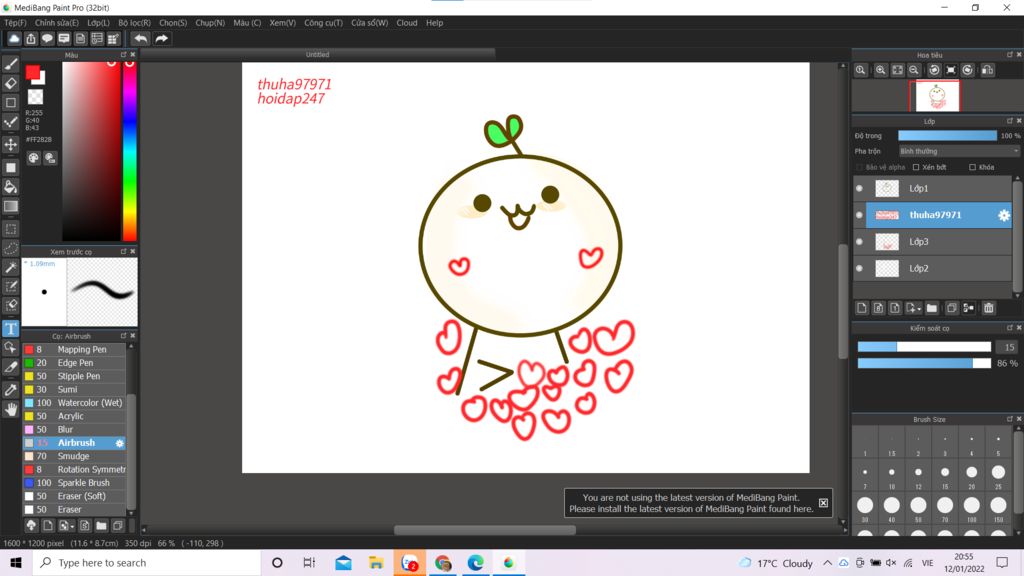This screenshot has height=576, width=1024.
Task: Click the speech bubble icon in toolbar
Action: click(x=47, y=39)
